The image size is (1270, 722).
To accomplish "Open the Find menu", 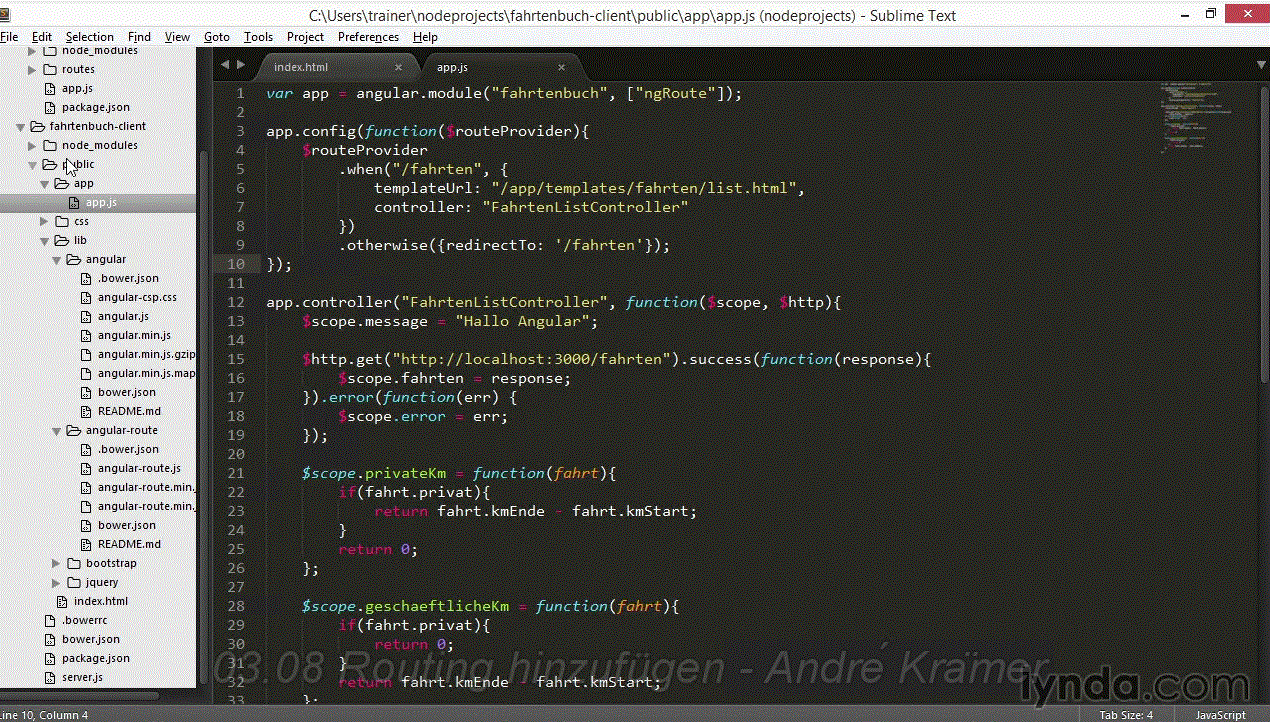I will pyautogui.click(x=140, y=37).
